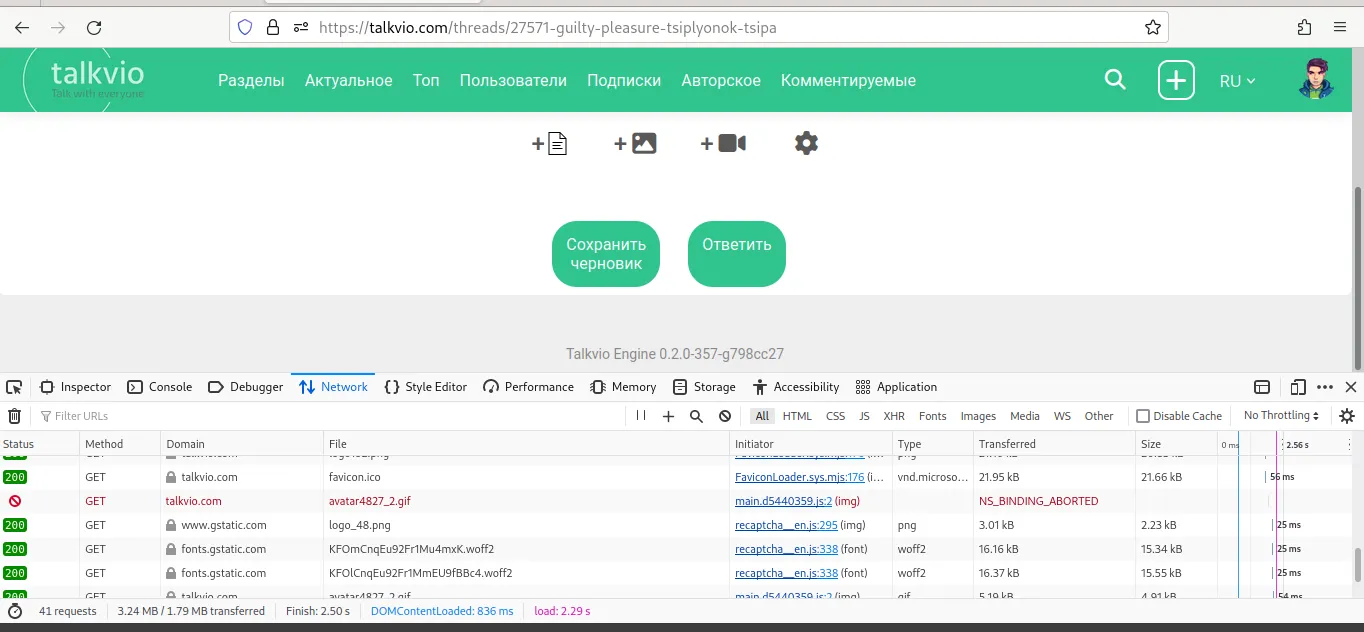Click the Сохранить черновик button
This screenshot has width=1364, height=632.
coord(606,254)
